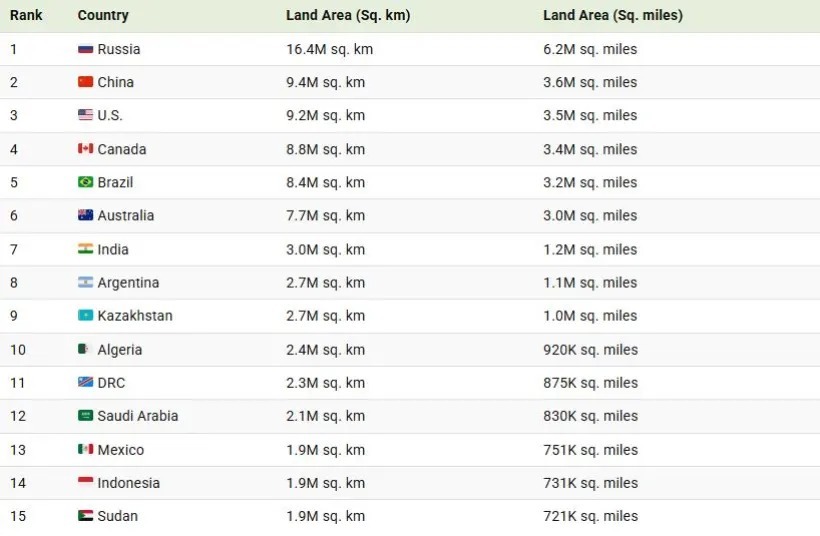Click the Australia flag icon
Image resolution: width=820 pixels, height=536 pixels.
(85, 215)
